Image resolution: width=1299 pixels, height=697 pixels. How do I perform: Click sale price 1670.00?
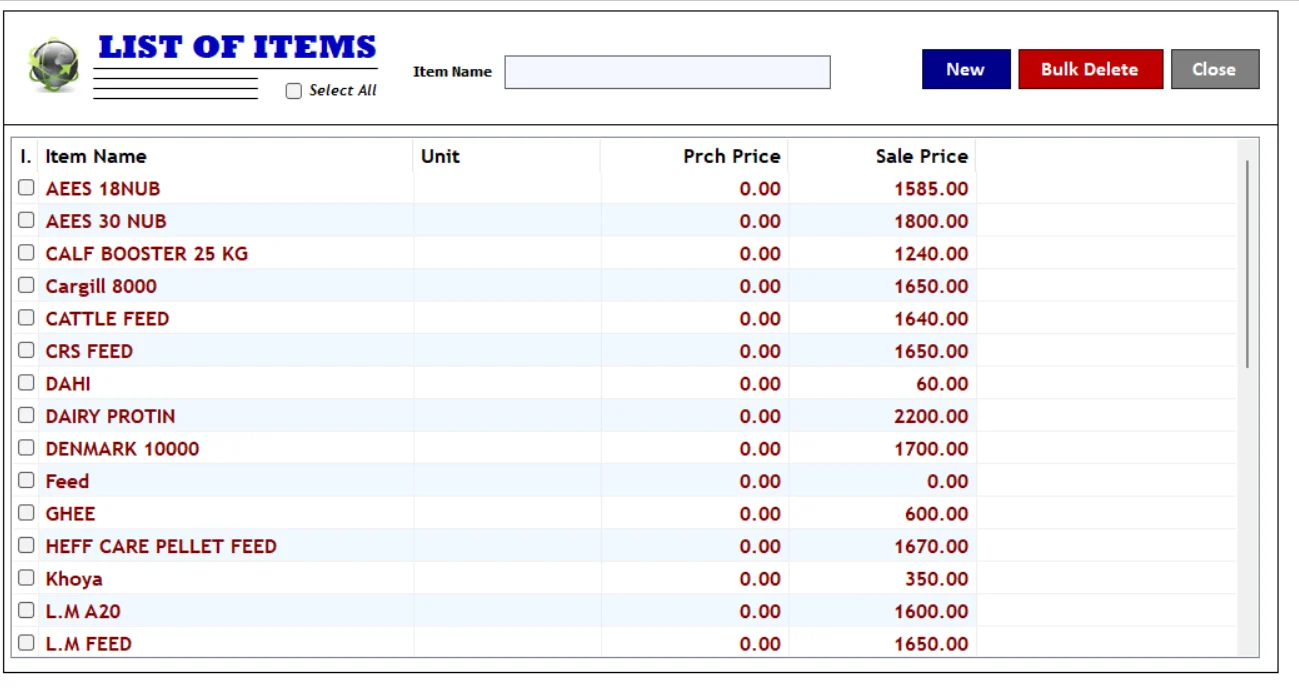[931, 546]
